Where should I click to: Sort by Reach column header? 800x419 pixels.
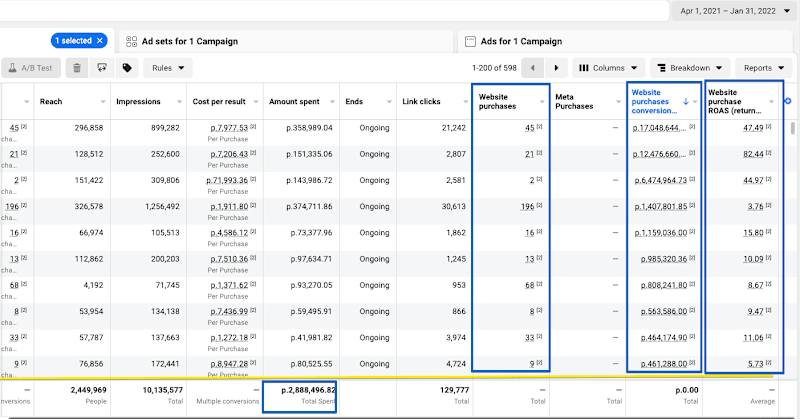tap(51, 102)
